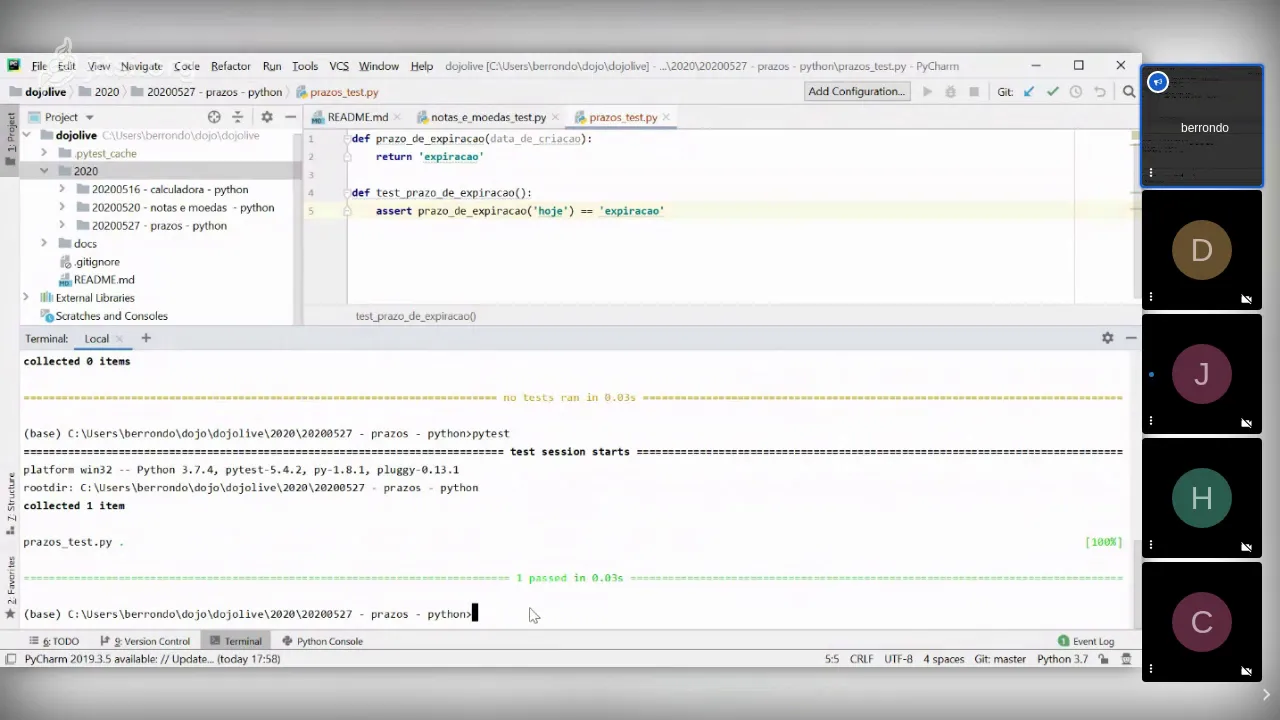Viewport: 1280px width, 720px height.
Task: Click next-page arrow below participant tiles
Action: point(1266,694)
